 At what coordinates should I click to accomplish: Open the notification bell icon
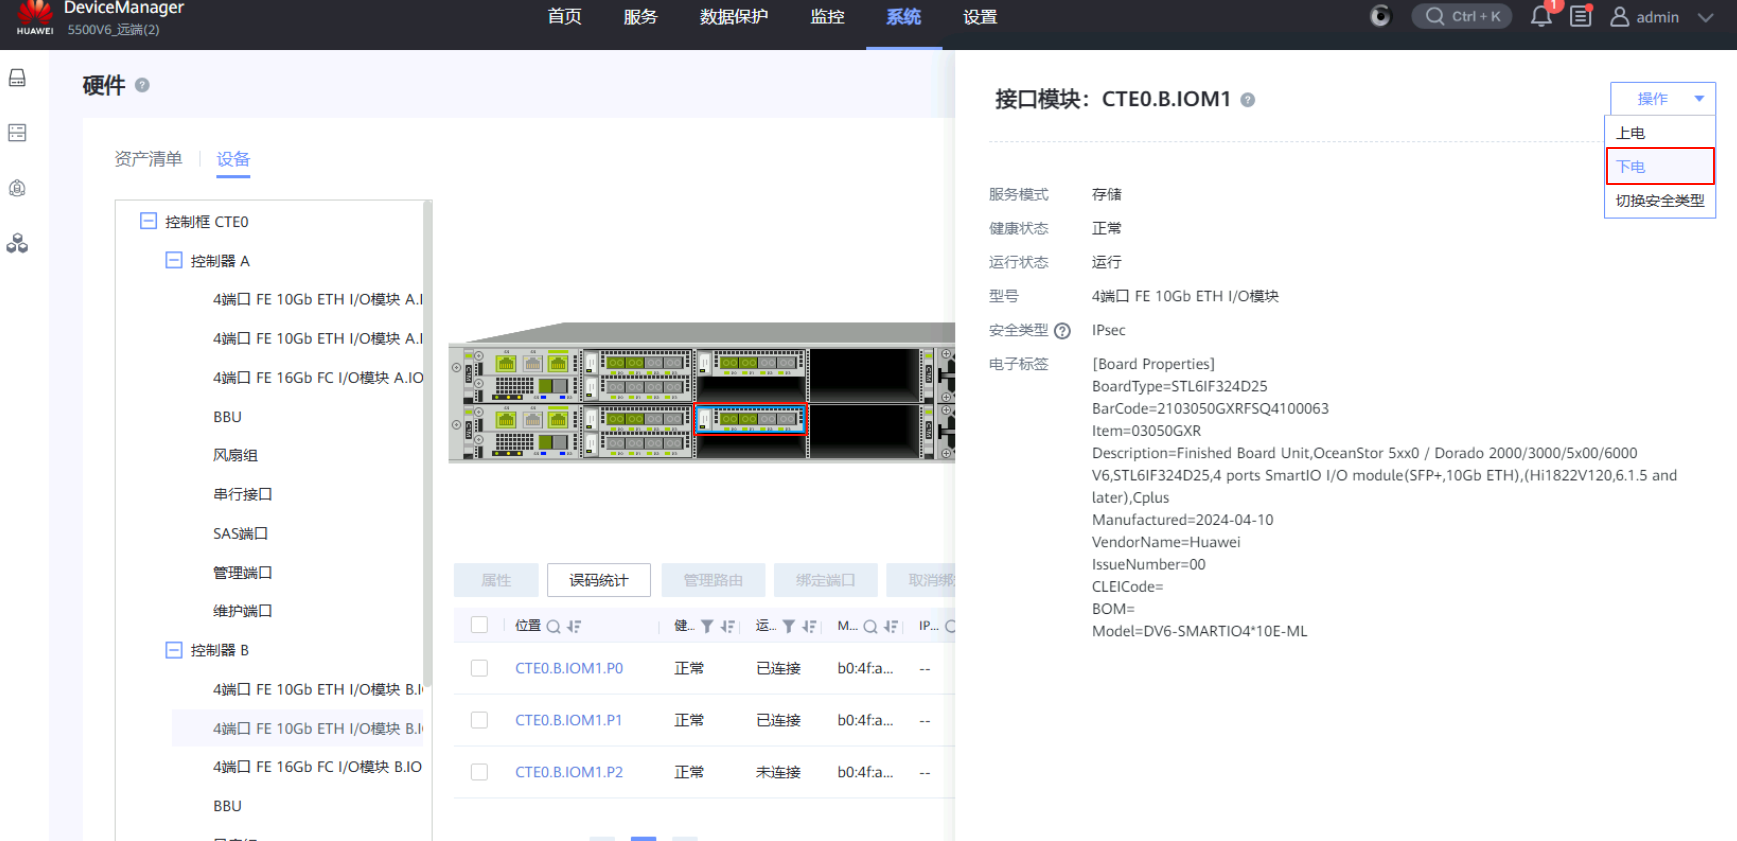pos(1541,17)
